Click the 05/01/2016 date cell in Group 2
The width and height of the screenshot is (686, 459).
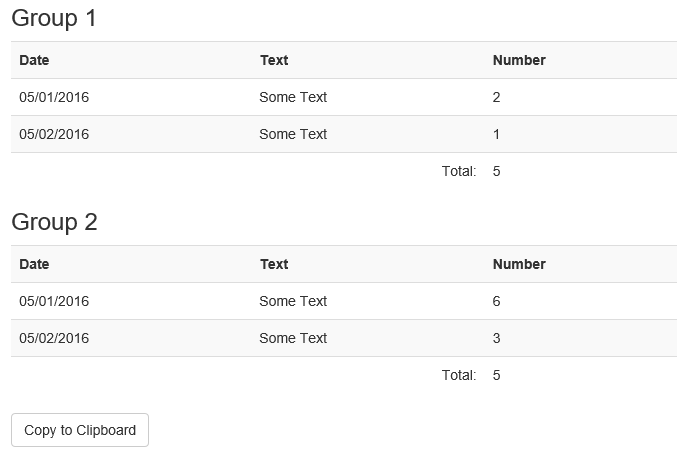[54, 301]
